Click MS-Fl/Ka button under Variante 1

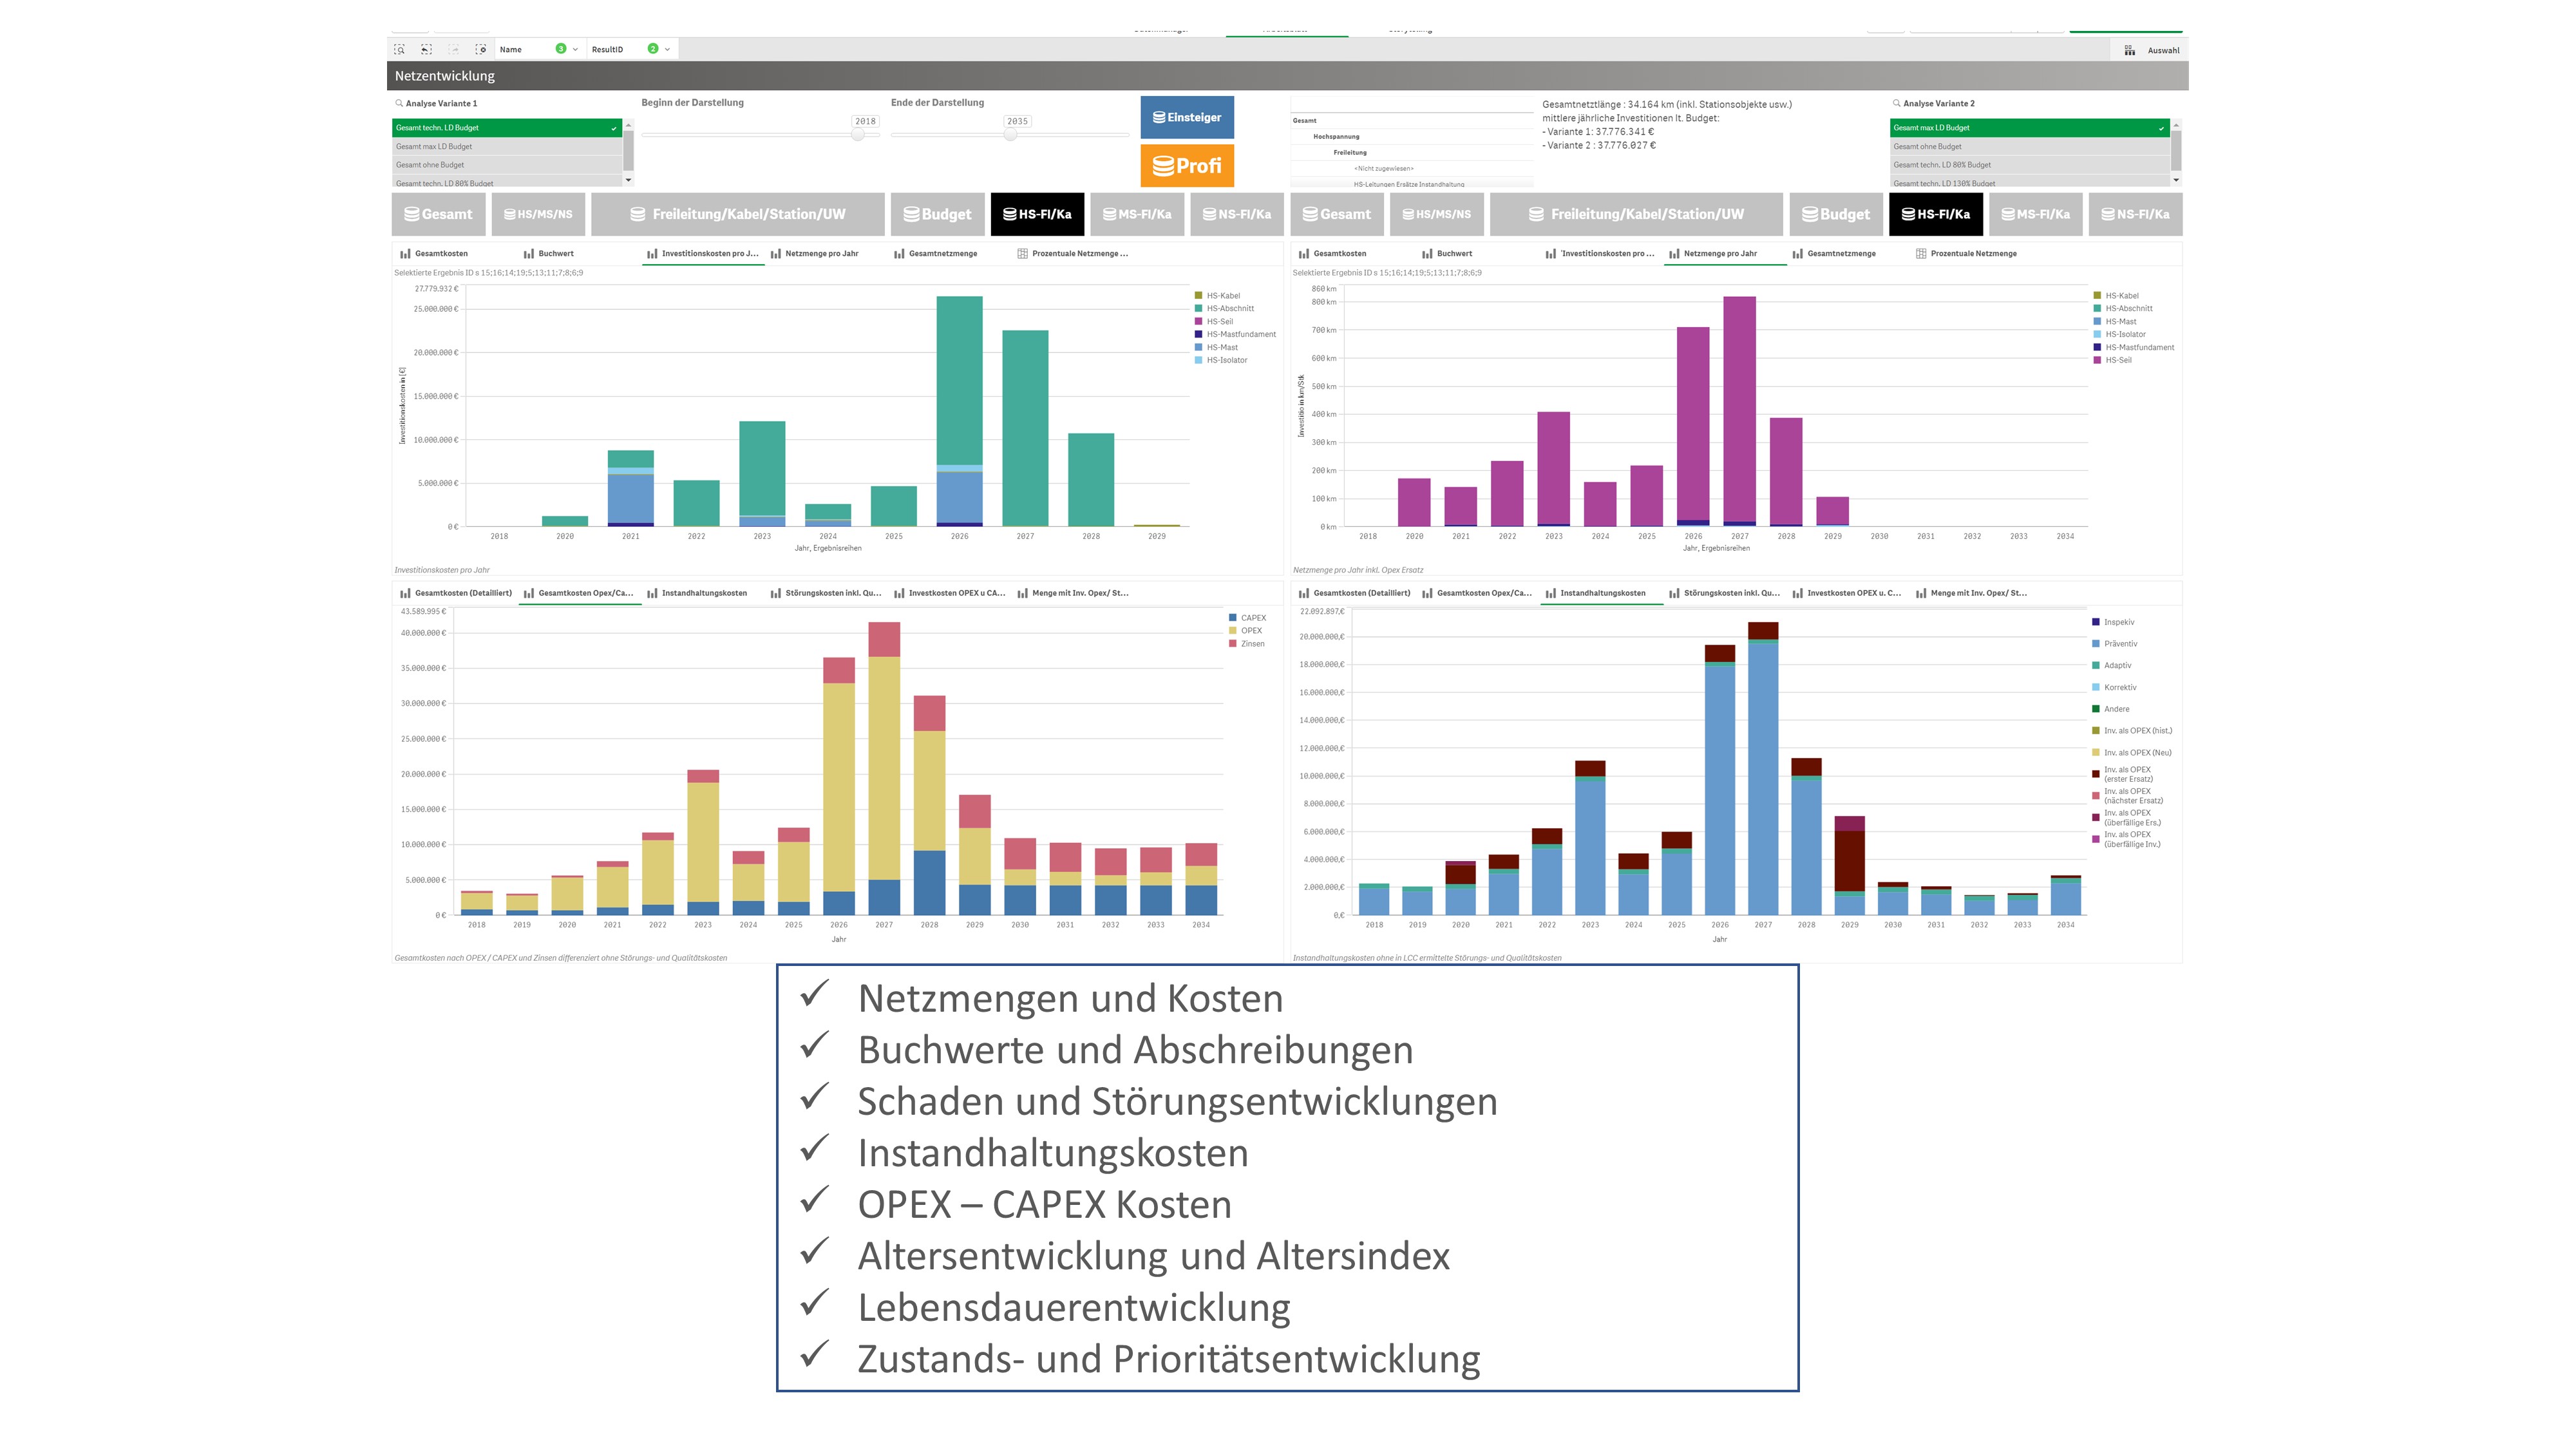pos(1137,214)
